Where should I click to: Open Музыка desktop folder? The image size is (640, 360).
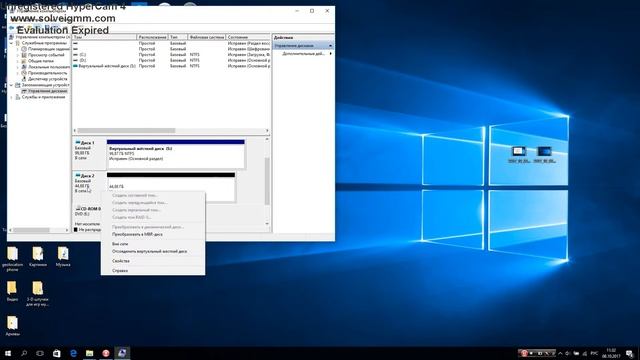[63, 257]
